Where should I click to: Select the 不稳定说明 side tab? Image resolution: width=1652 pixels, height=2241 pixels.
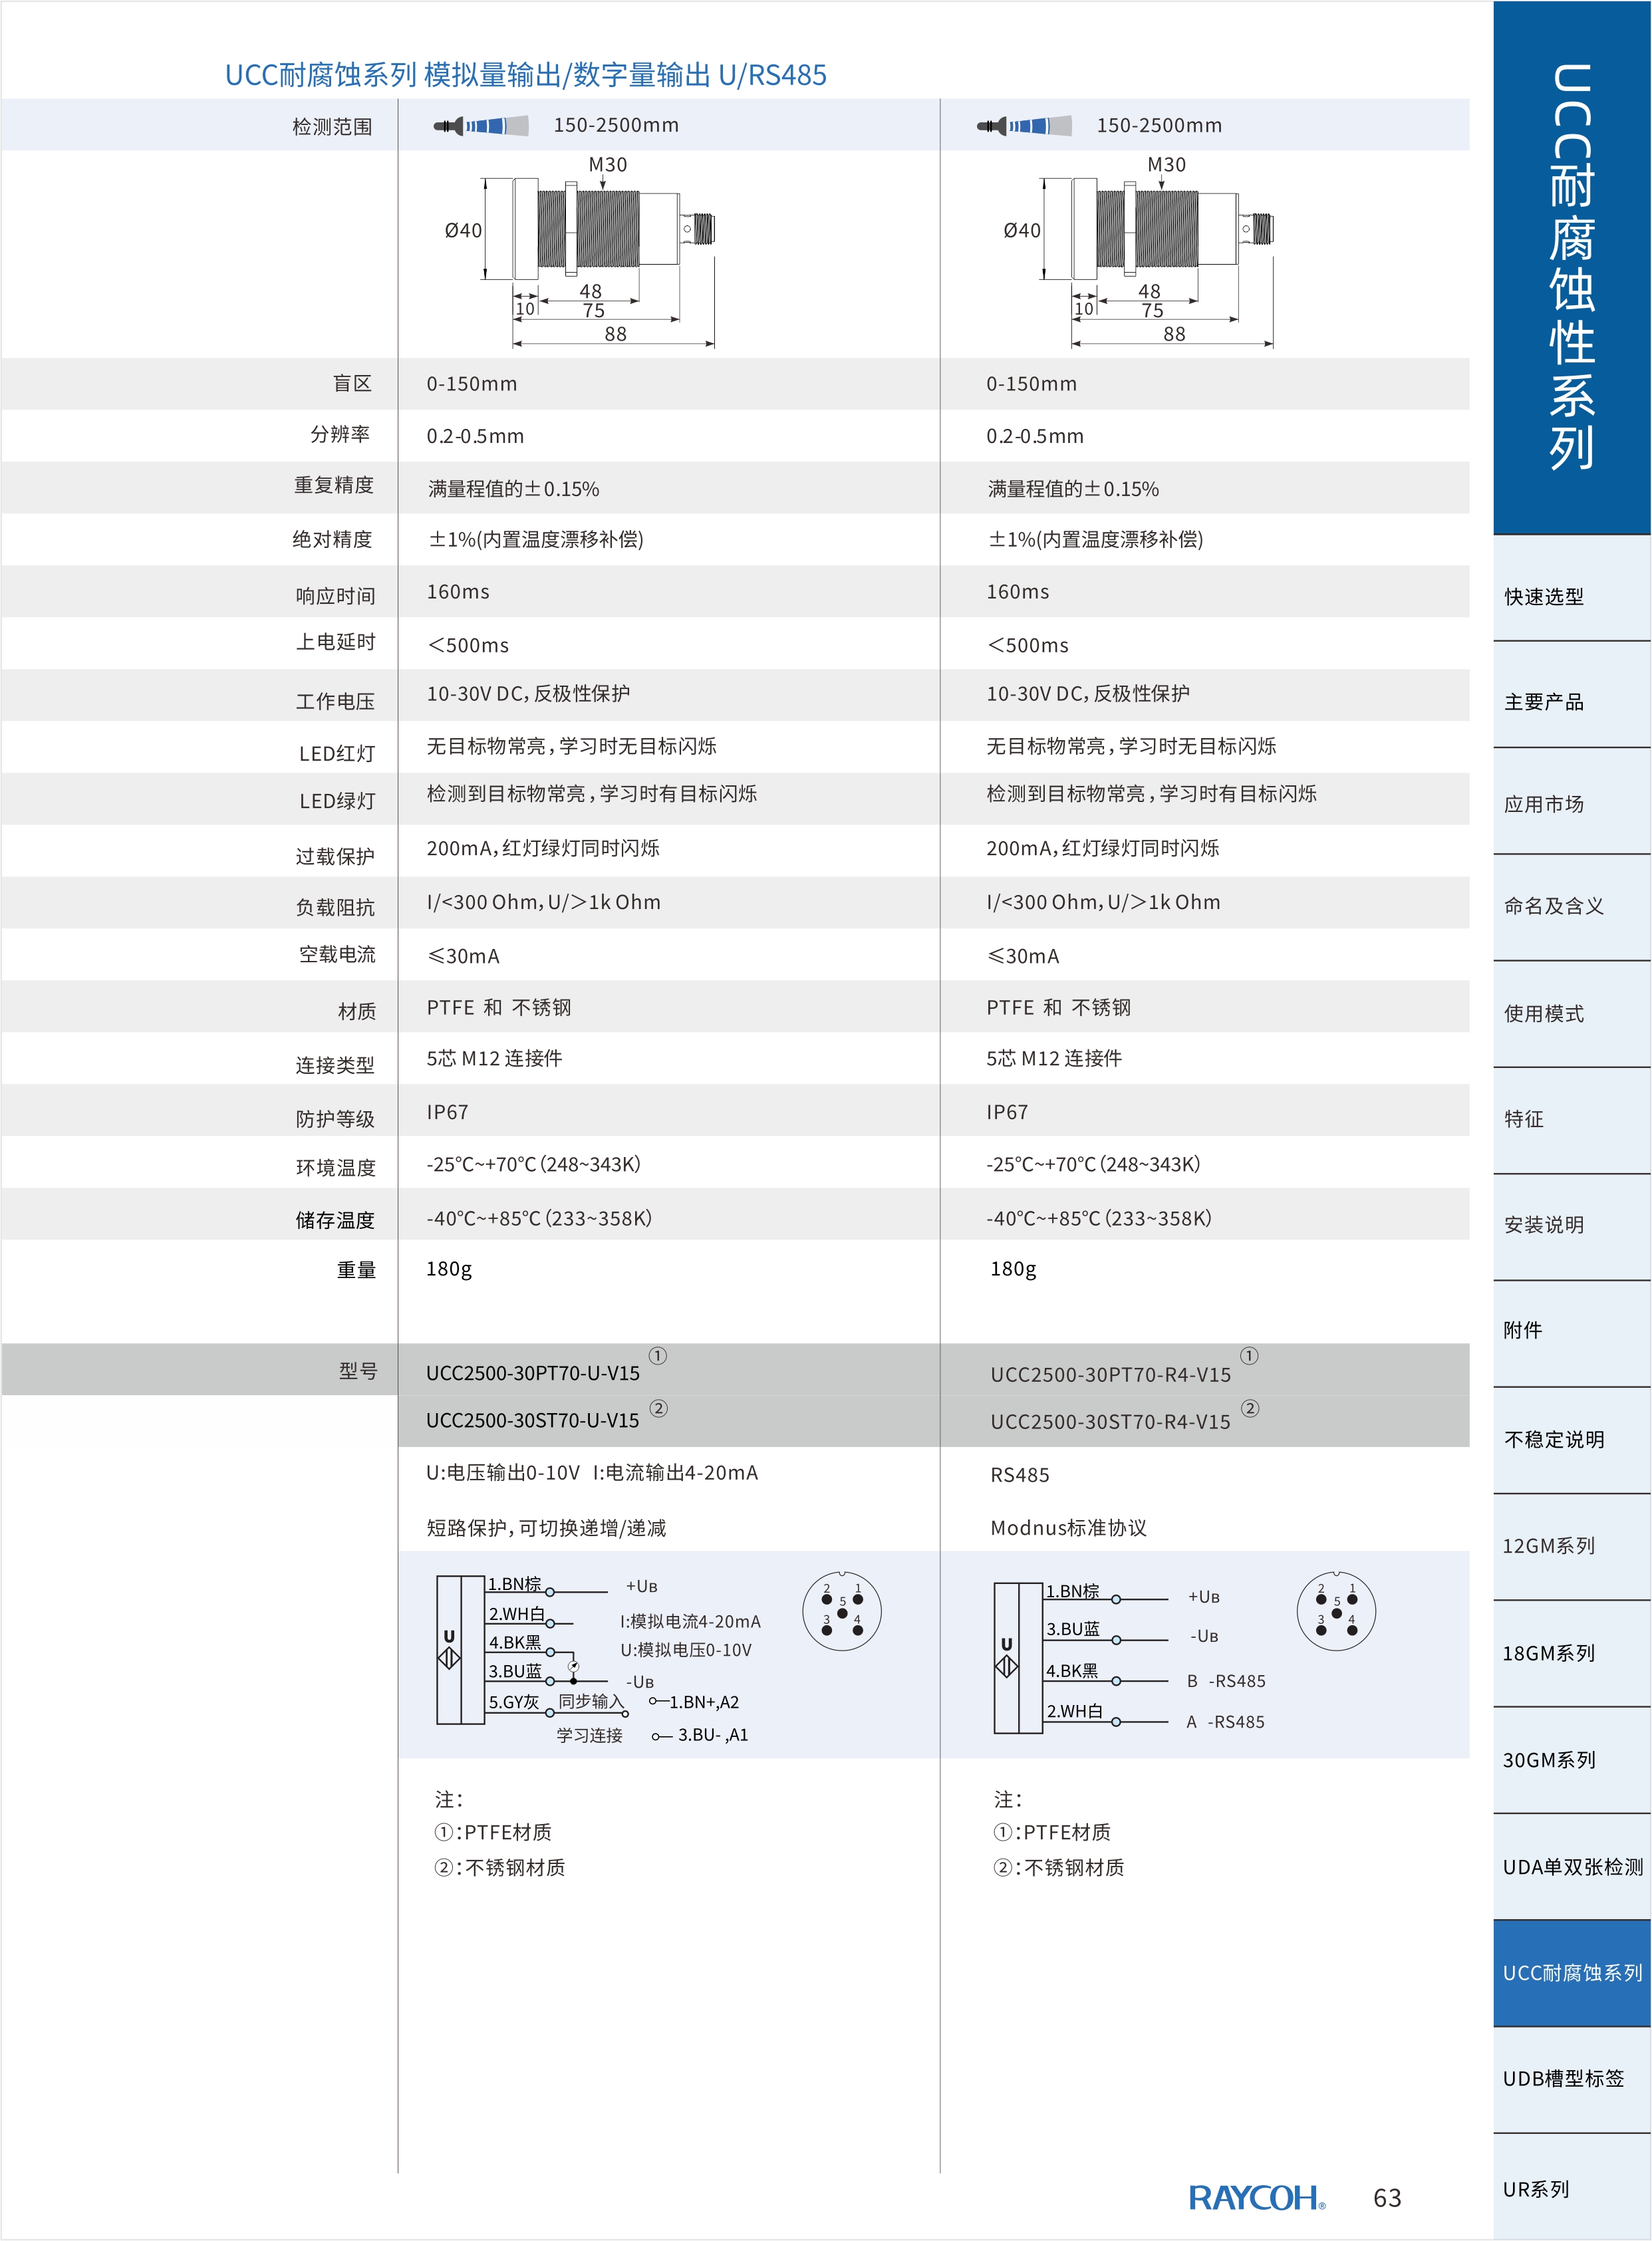(x=1571, y=1441)
